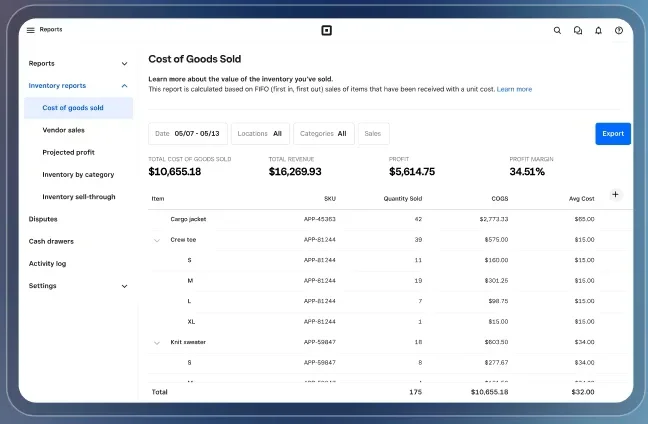Open the Date 05/07 - 05/13 filter
648x424 pixels.
(x=188, y=133)
